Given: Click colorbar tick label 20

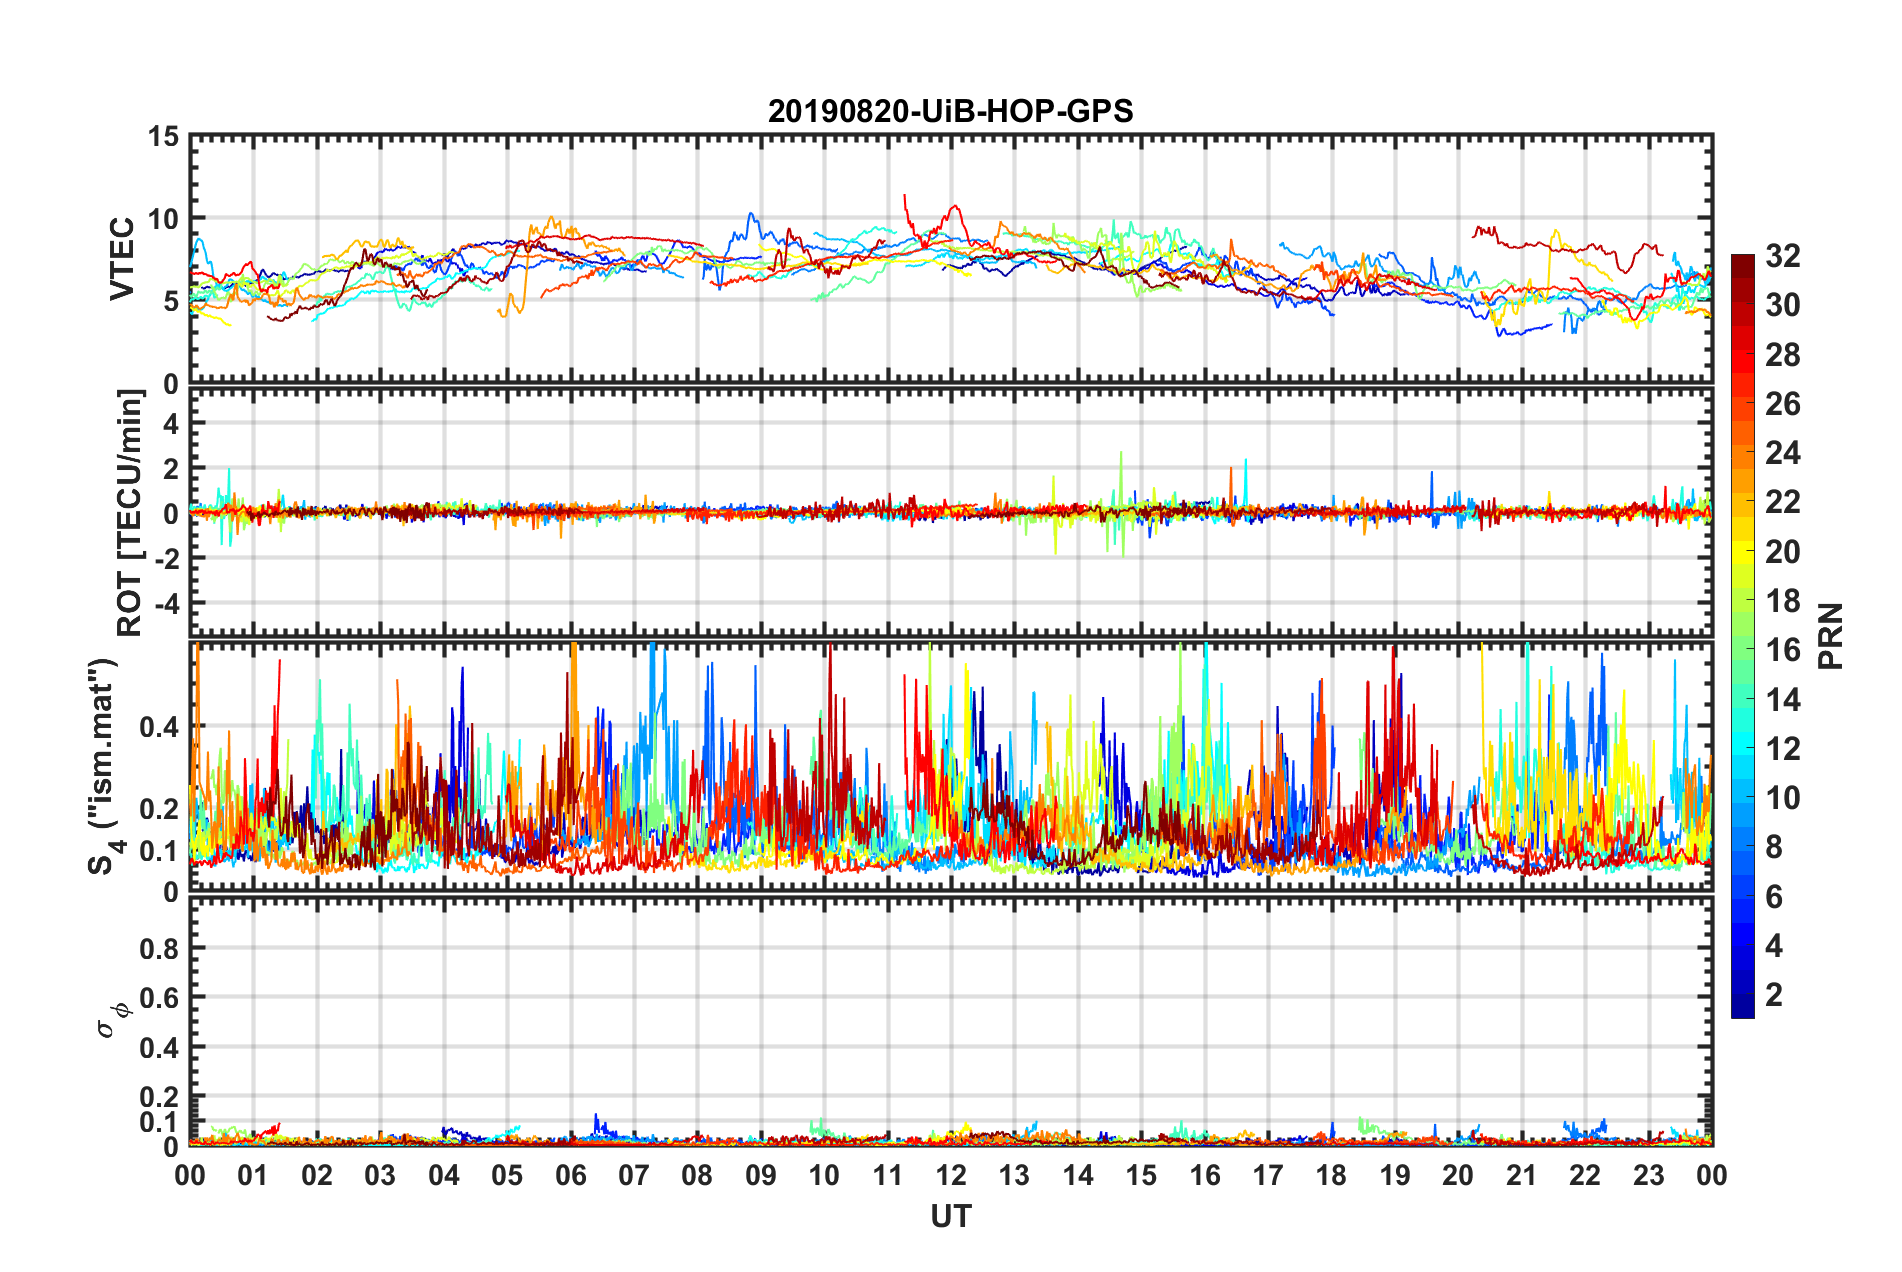Looking at the screenshot, I should (x=1782, y=552).
